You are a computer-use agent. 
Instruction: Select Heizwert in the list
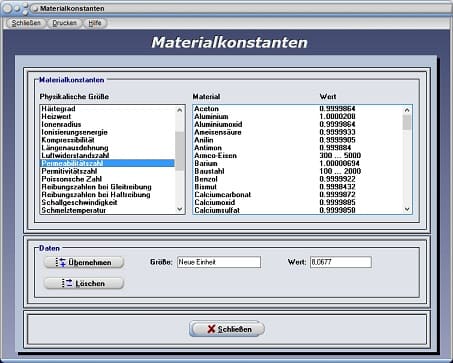[x=107, y=116]
